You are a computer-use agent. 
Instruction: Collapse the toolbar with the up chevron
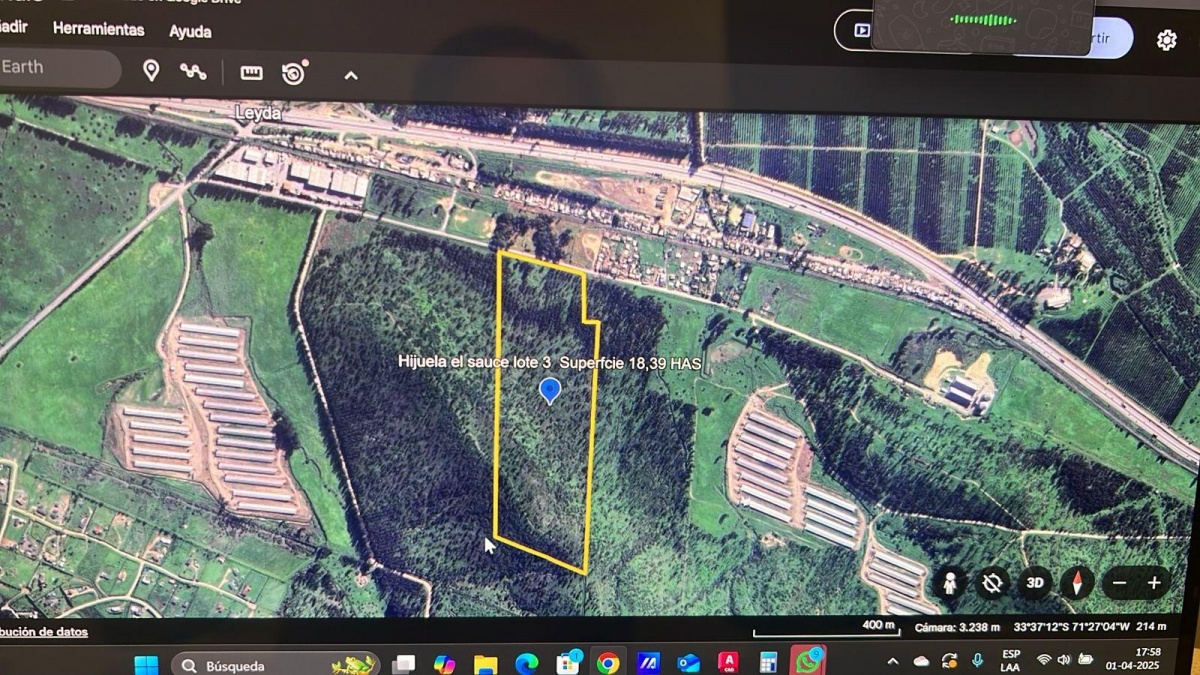point(351,75)
